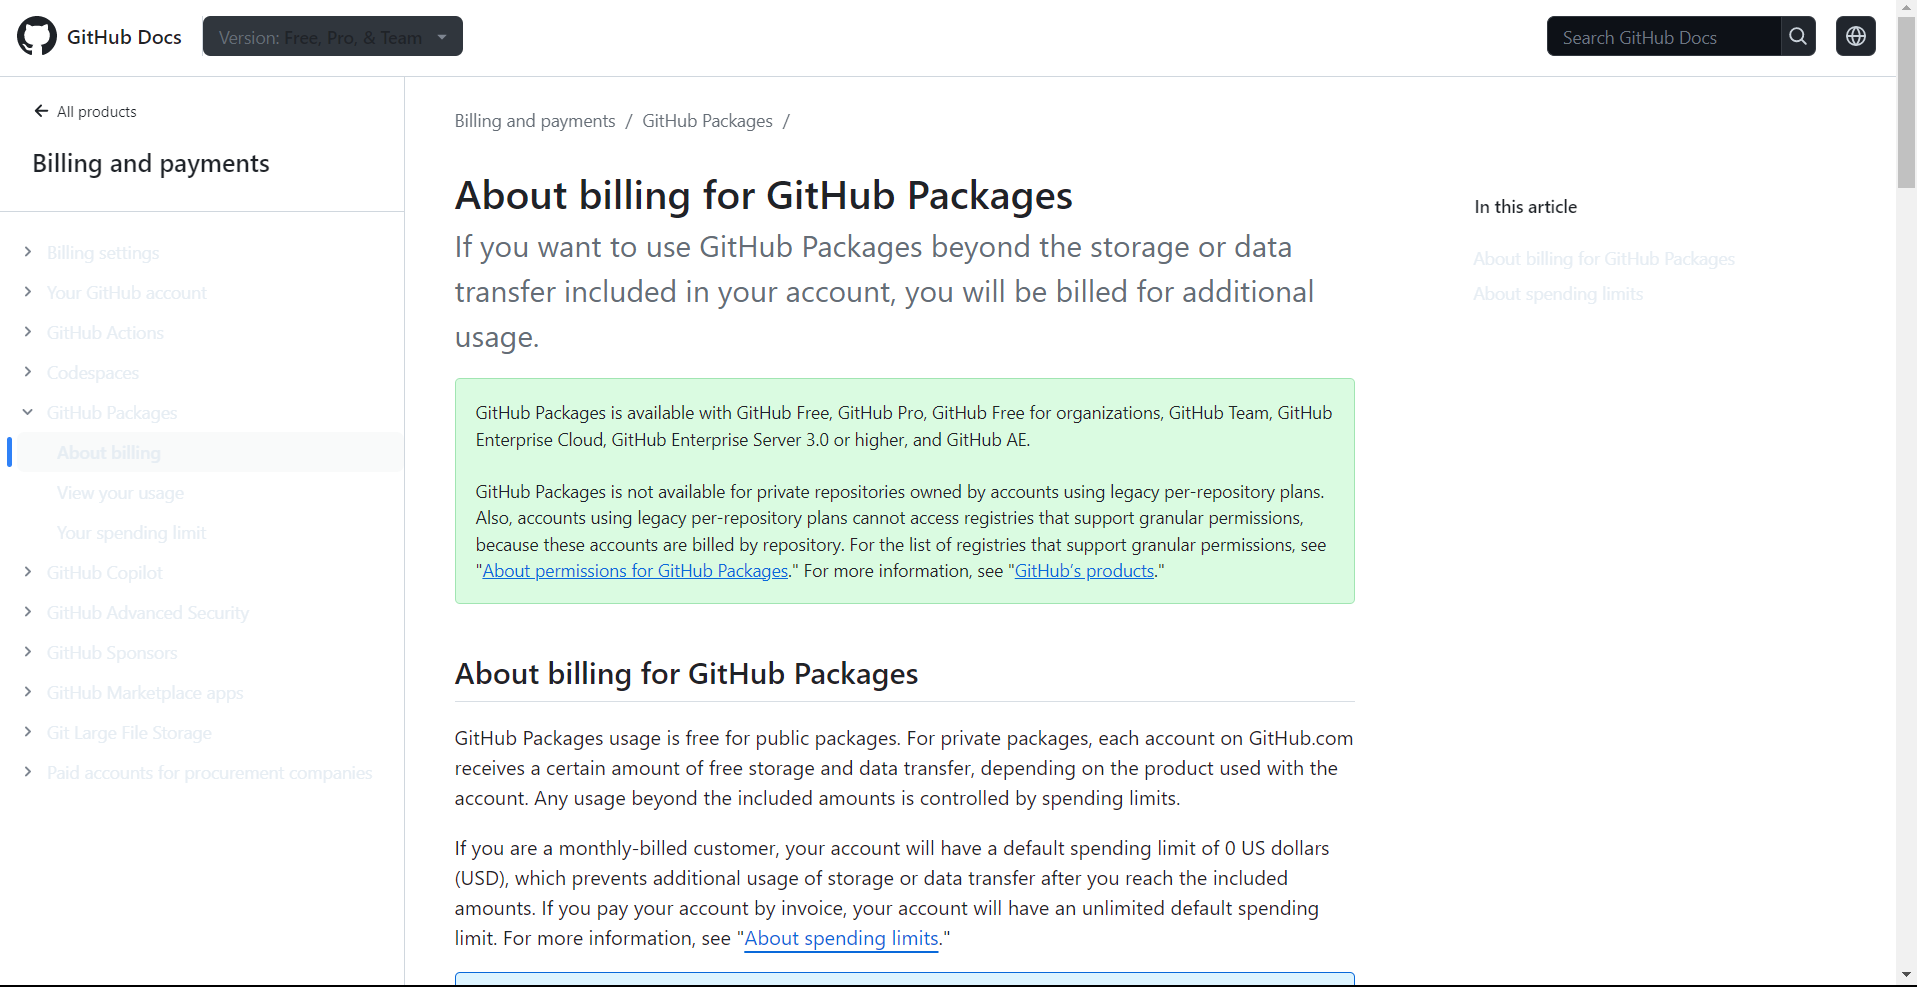Select View your usage in sidebar
1917x987 pixels.
point(120,492)
